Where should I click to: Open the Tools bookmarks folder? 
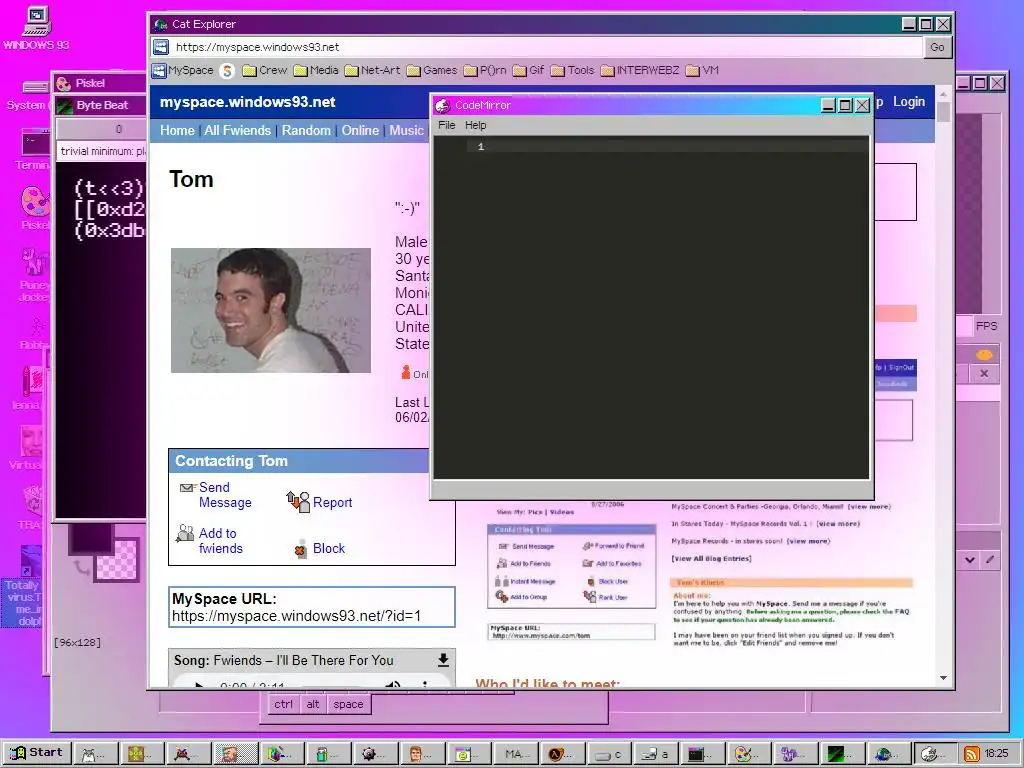click(x=573, y=71)
